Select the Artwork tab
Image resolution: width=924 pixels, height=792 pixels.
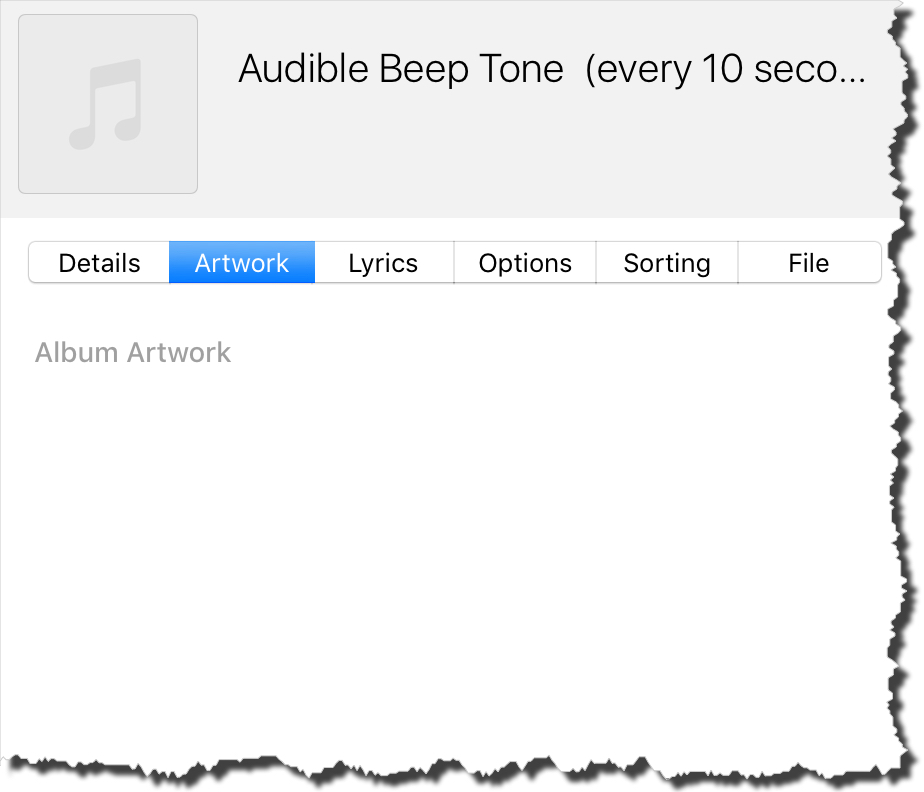[242, 263]
